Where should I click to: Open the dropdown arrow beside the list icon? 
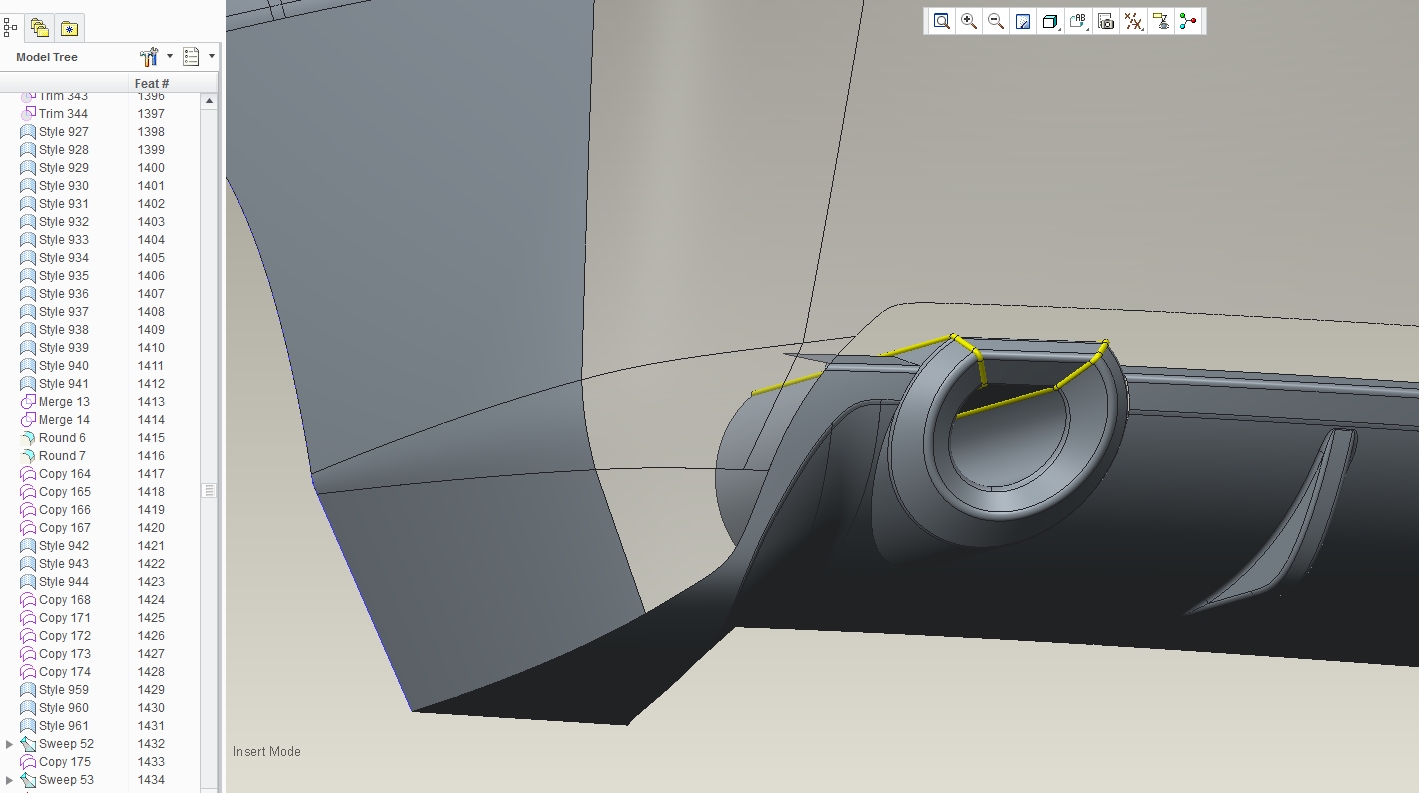point(211,57)
